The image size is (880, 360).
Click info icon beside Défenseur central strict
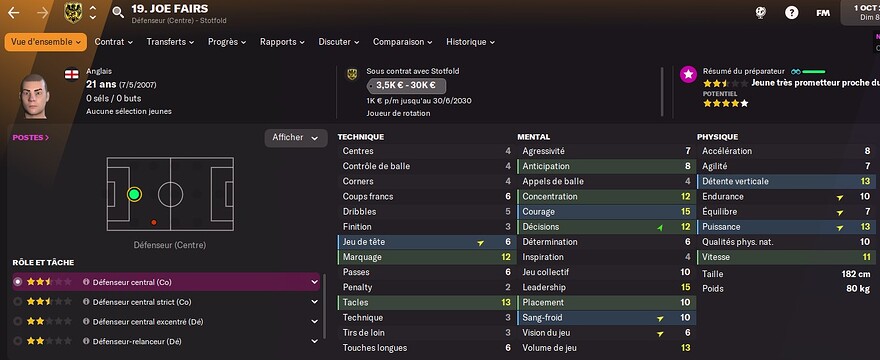pos(86,302)
